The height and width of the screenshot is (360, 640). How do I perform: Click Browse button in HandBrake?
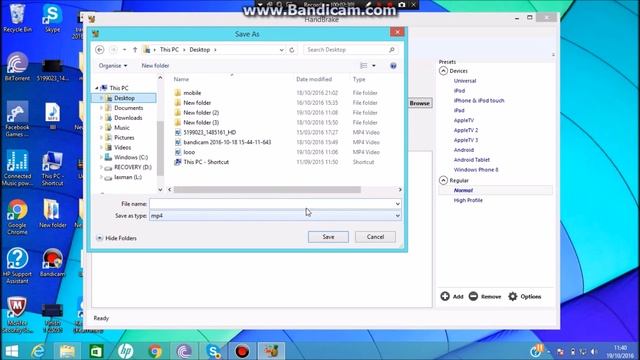click(x=420, y=103)
